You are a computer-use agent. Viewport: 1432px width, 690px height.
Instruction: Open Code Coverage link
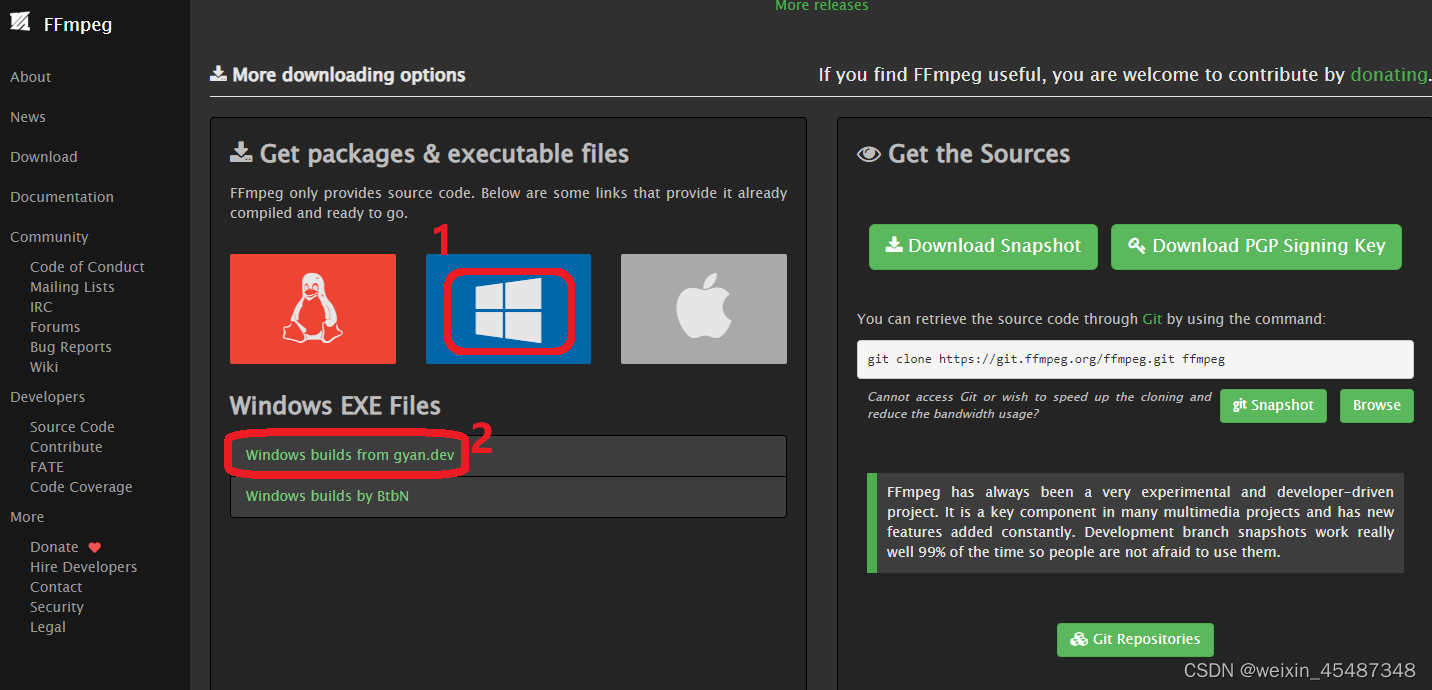(81, 487)
